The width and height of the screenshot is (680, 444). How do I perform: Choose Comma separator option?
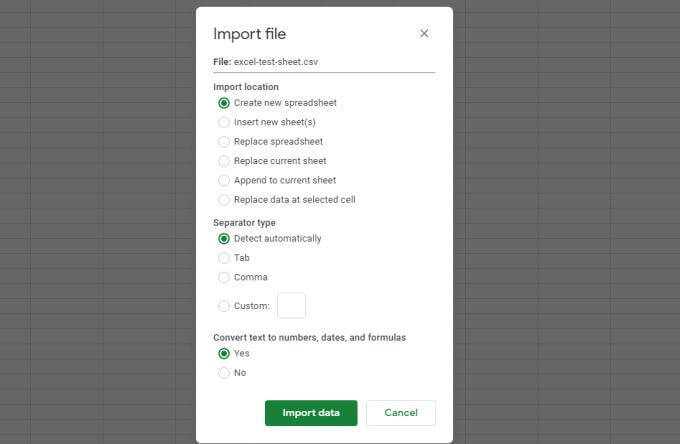224,277
